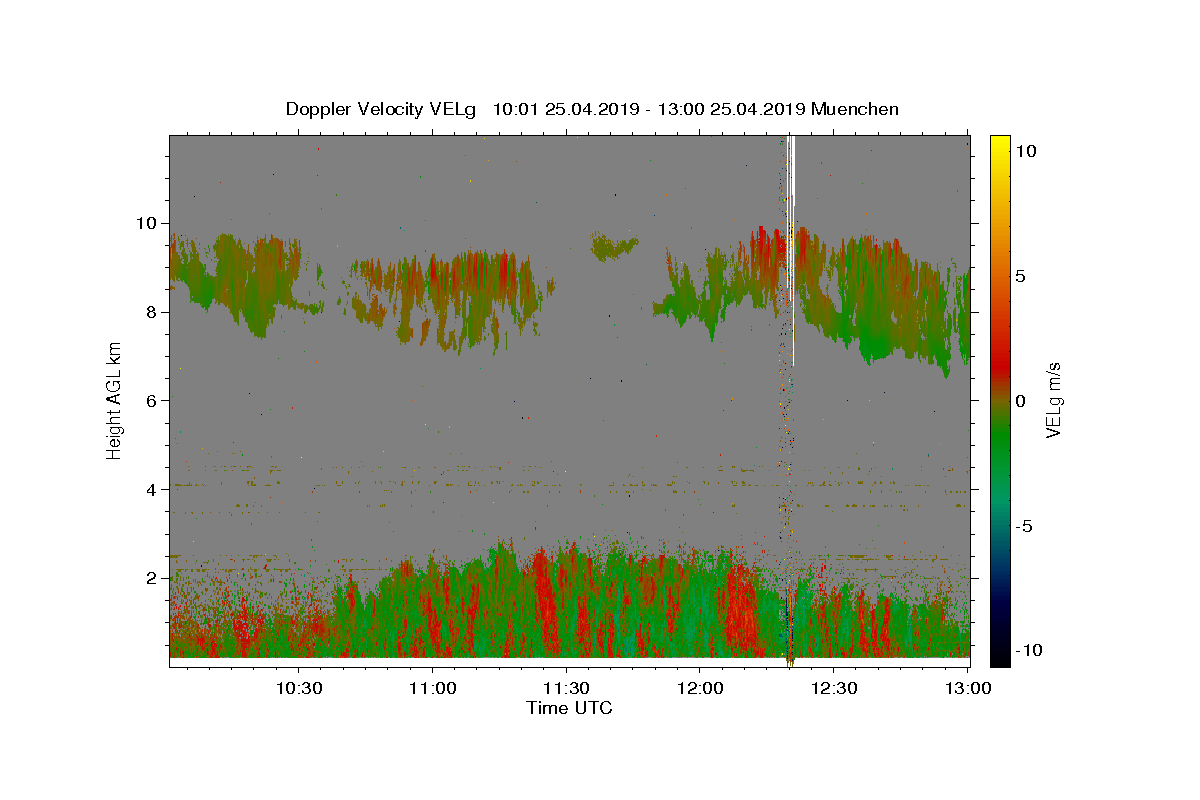This screenshot has width=1200, height=800.
Task: Click the colorbar label '-10'
Action: click(x=1029, y=650)
